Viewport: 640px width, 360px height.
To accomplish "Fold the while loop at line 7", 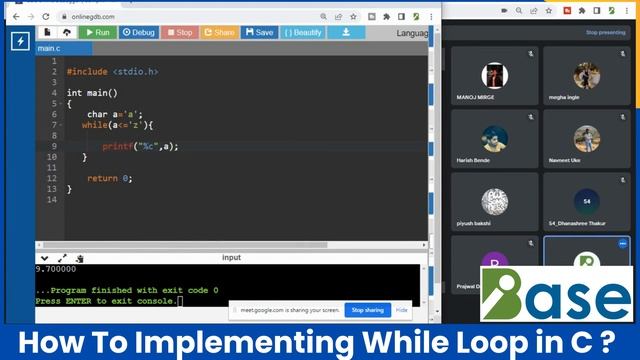I will pyautogui.click(x=61, y=125).
